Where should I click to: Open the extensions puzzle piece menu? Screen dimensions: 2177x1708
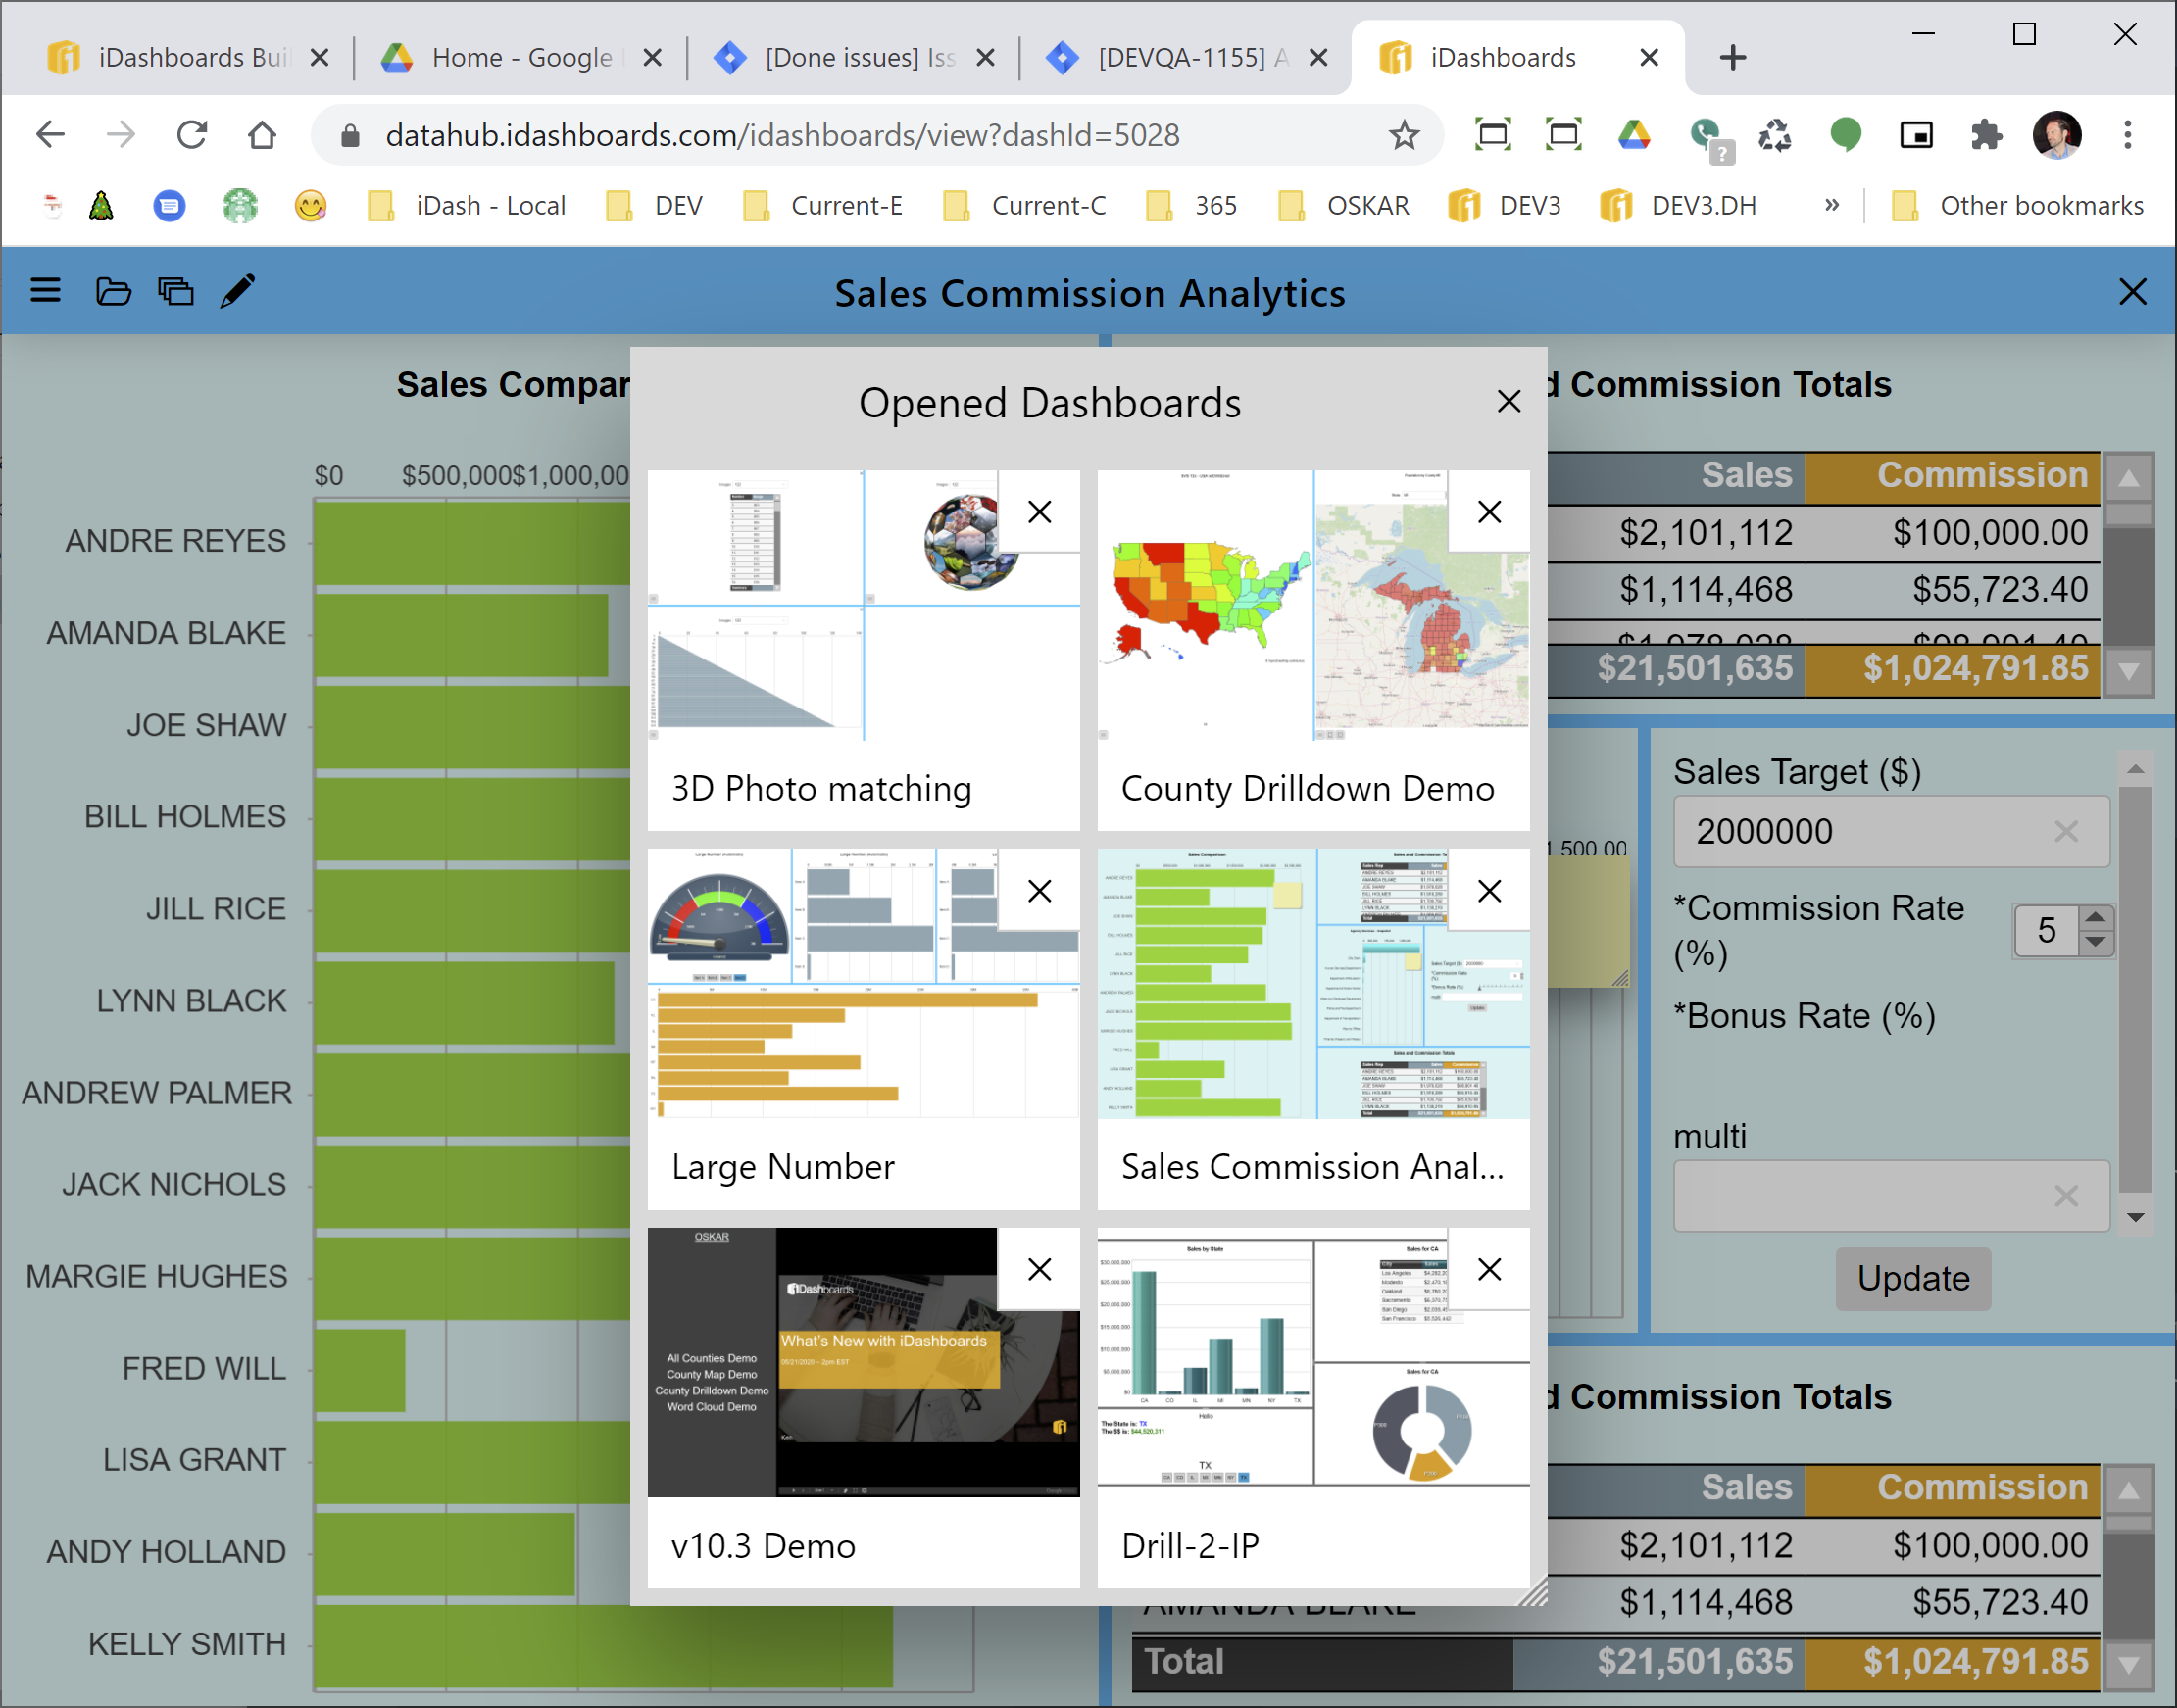point(1986,134)
